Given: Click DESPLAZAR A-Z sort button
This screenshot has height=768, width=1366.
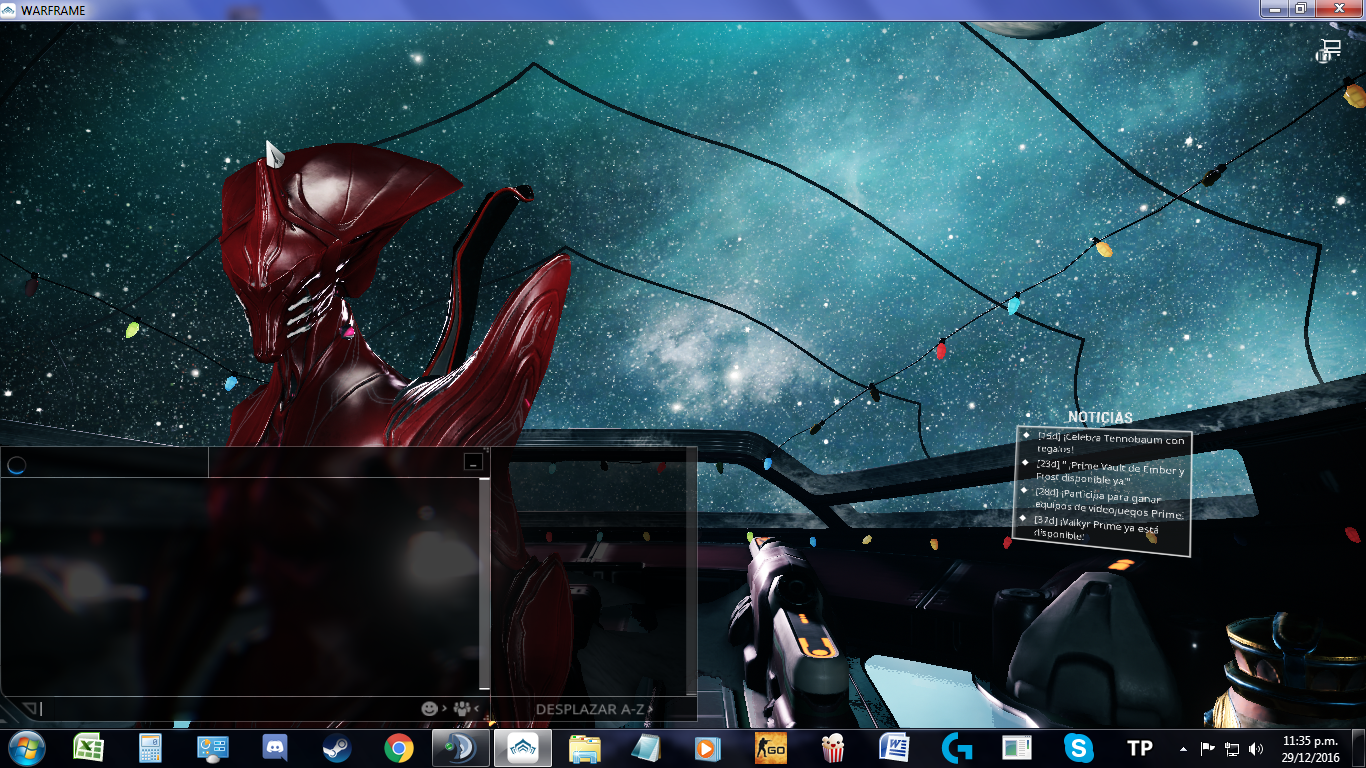Looking at the screenshot, I should point(594,709).
